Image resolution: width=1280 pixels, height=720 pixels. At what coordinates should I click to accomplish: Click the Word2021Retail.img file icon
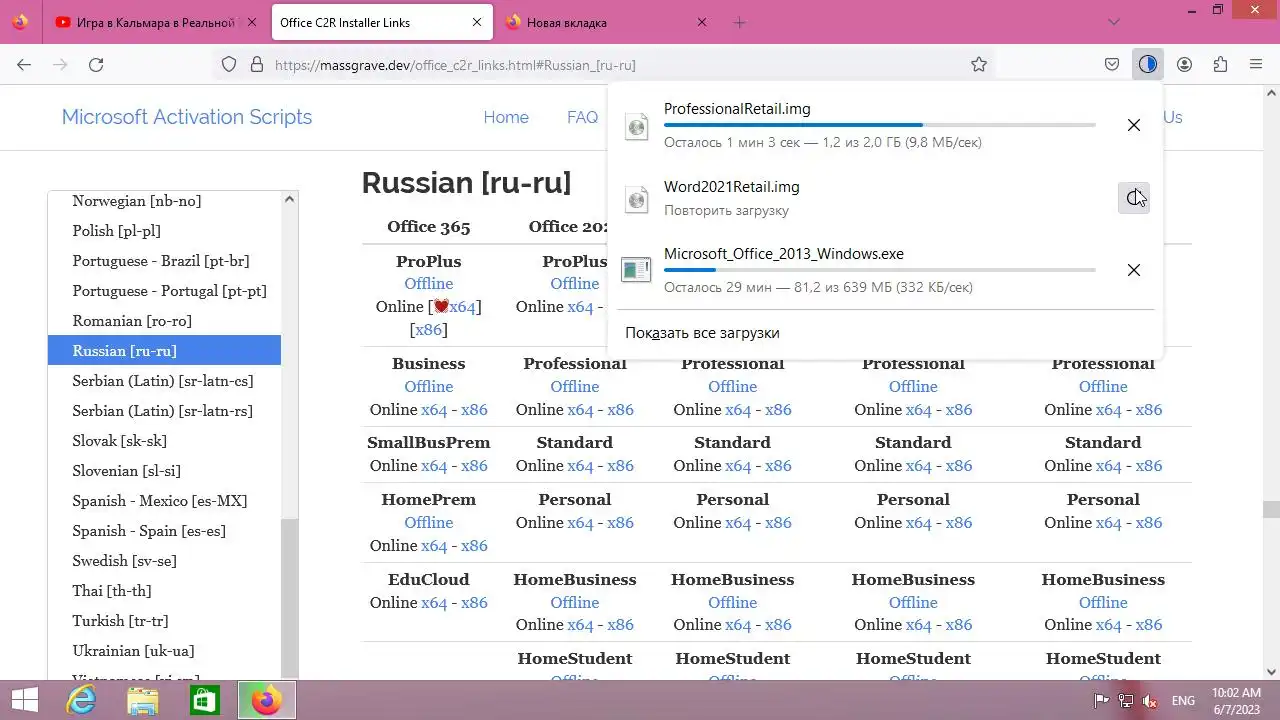[637, 198]
